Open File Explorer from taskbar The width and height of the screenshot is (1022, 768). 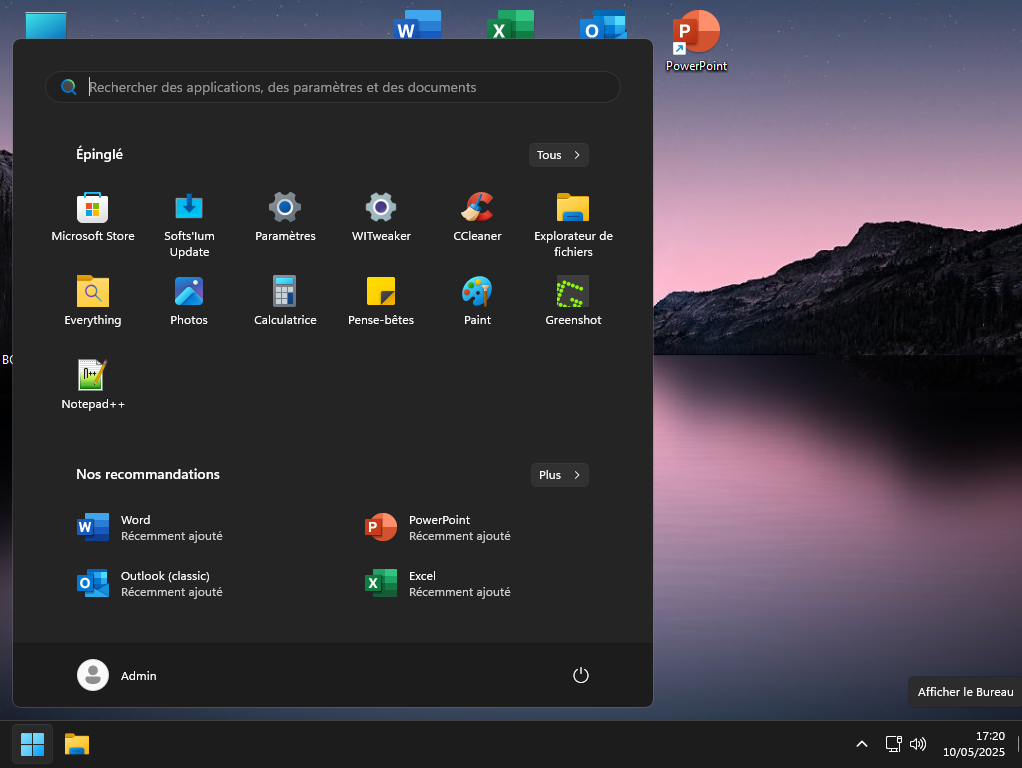click(77, 744)
